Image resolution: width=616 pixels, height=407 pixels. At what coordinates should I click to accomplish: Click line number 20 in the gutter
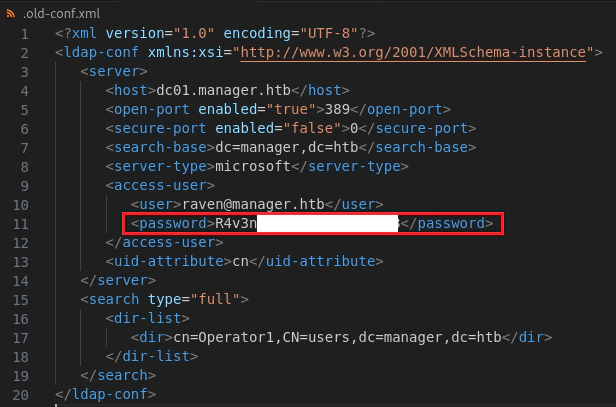click(22, 395)
